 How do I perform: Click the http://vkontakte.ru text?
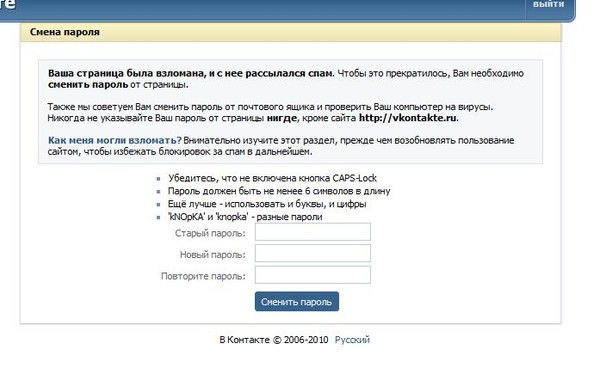coord(408,118)
